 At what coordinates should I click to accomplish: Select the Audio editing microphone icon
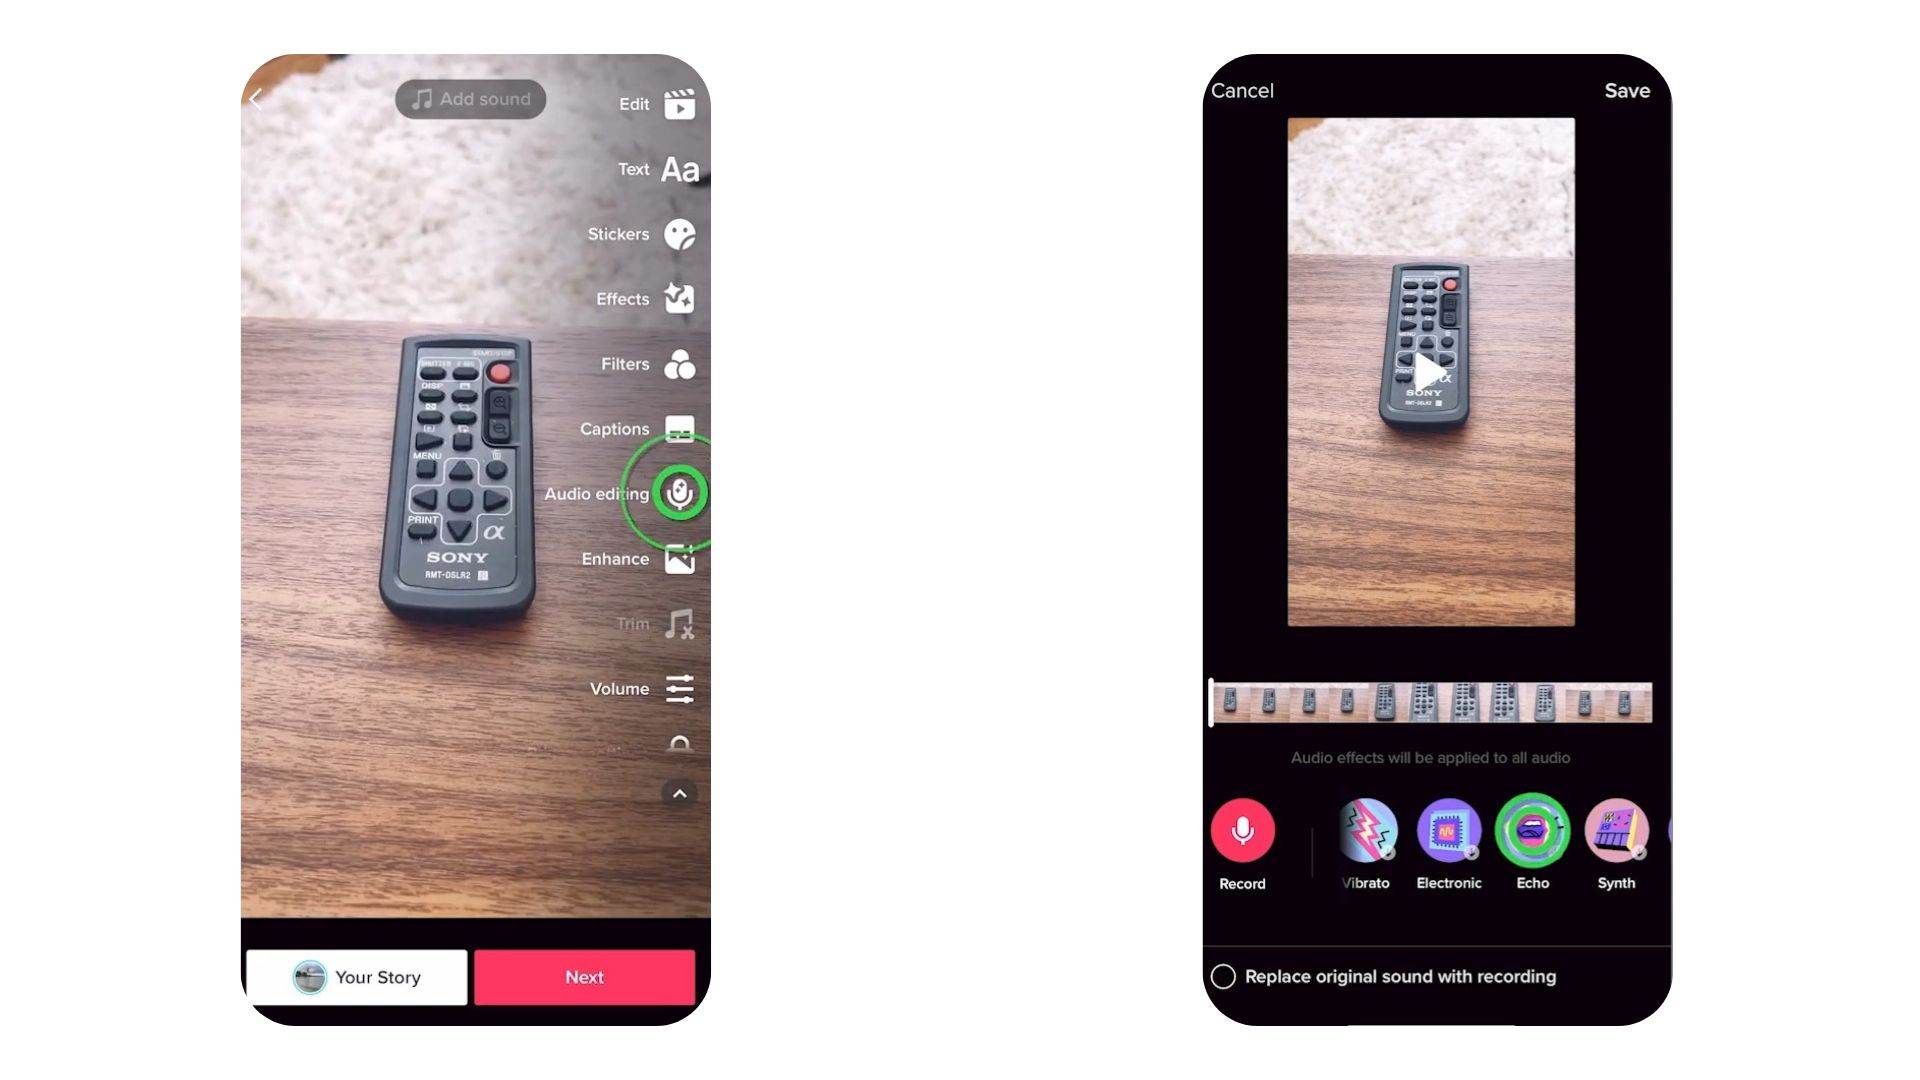pyautogui.click(x=679, y=493)
